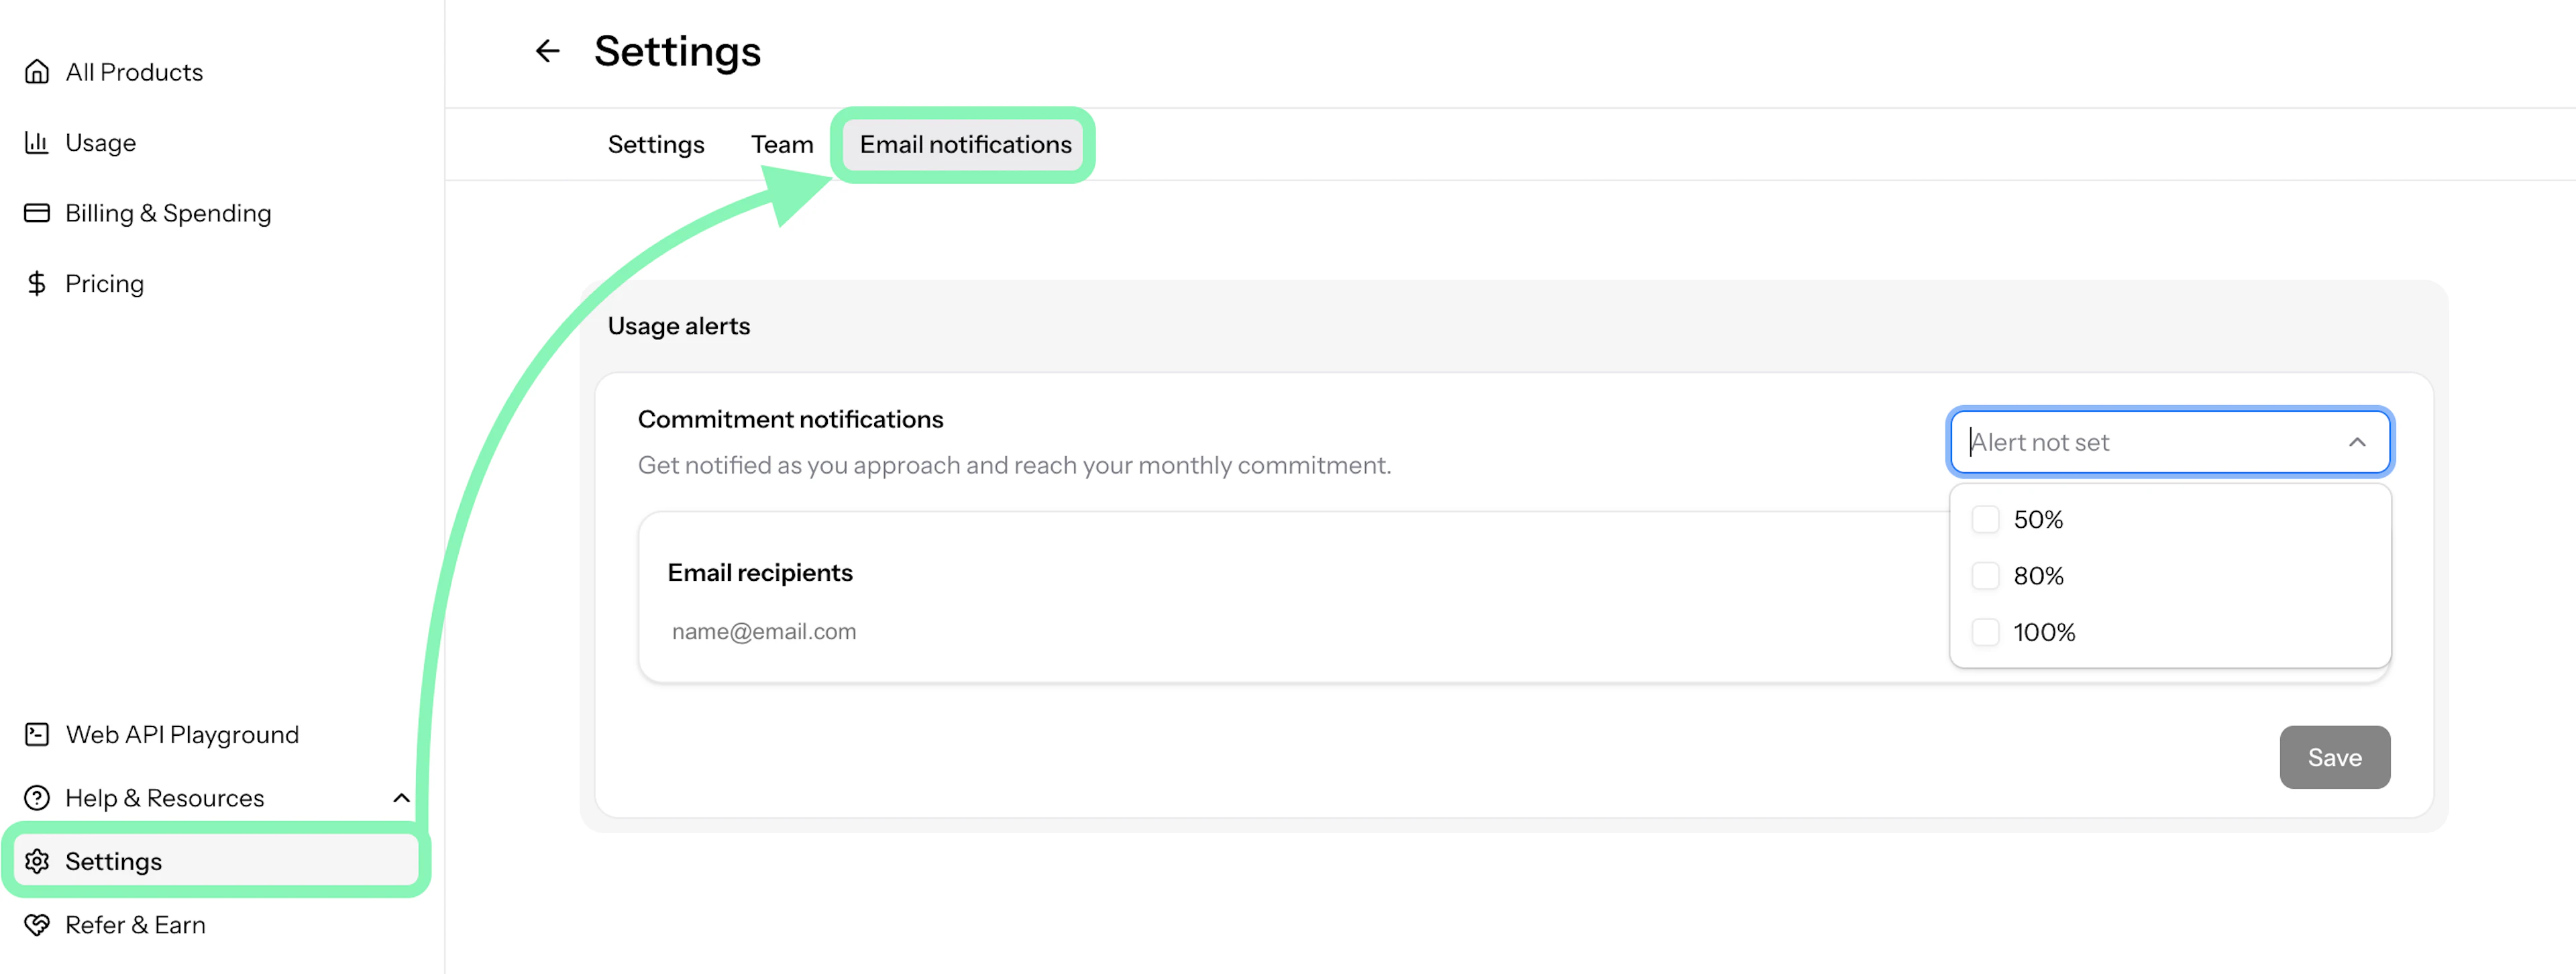2576x974 pixels.
Task: Switch to the Settings tab
Action: (656, 145)
